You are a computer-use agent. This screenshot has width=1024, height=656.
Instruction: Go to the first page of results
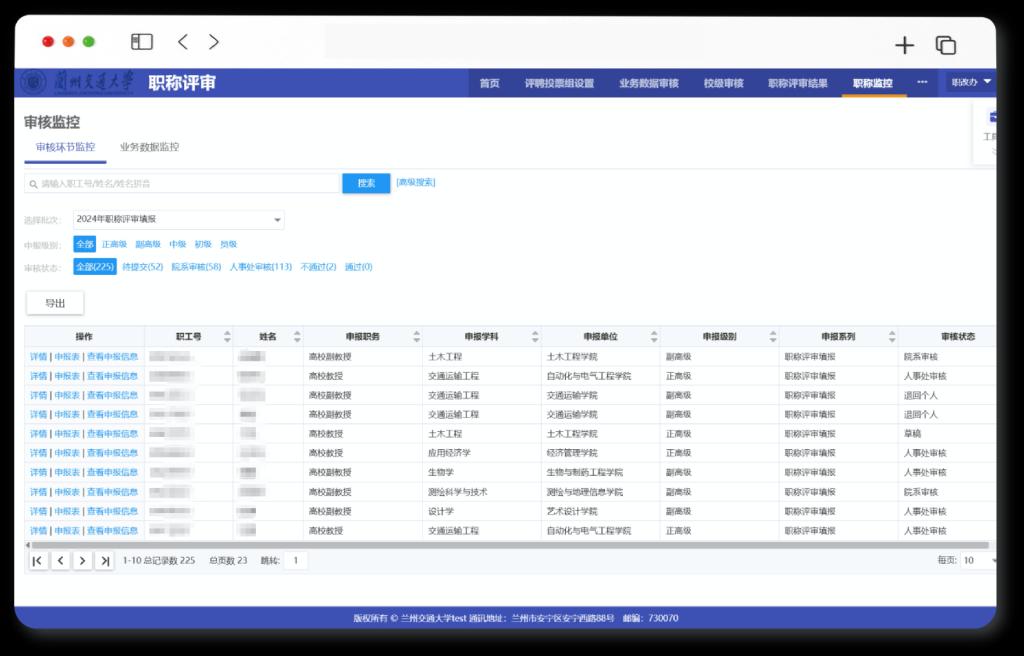click(38, 561)
